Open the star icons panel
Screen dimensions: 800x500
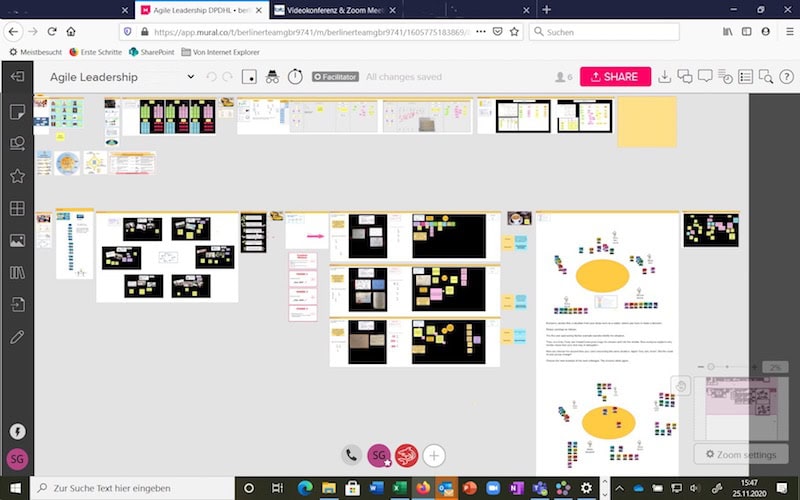17,176
